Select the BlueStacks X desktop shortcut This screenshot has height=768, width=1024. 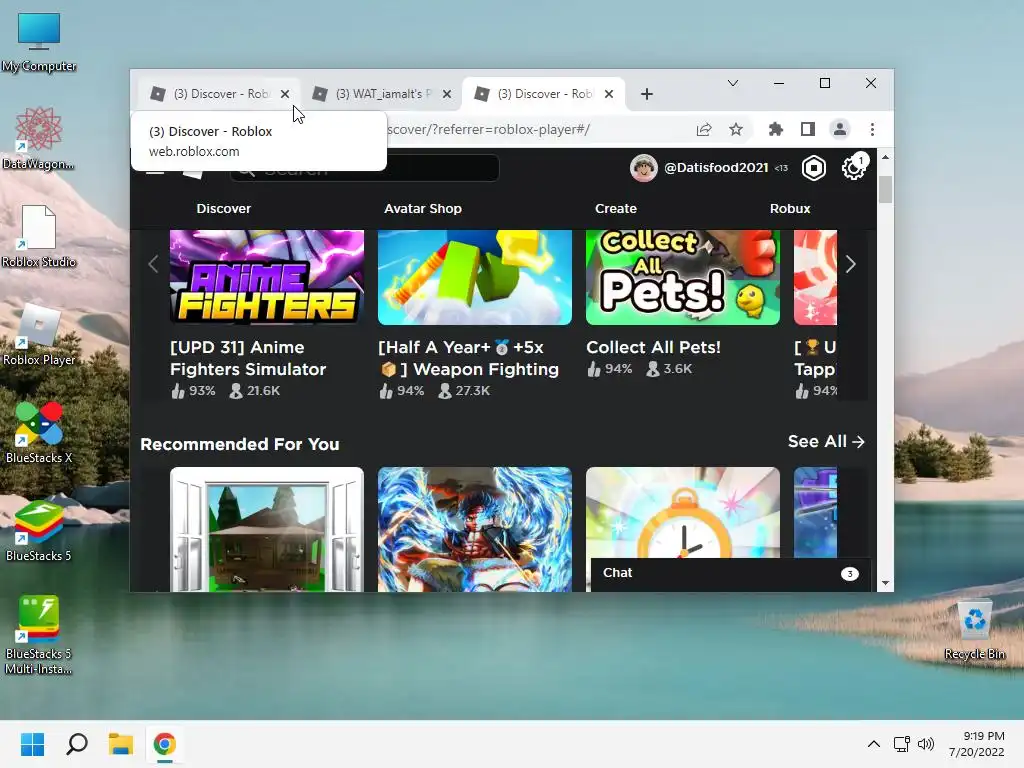[x=39, y=433]
